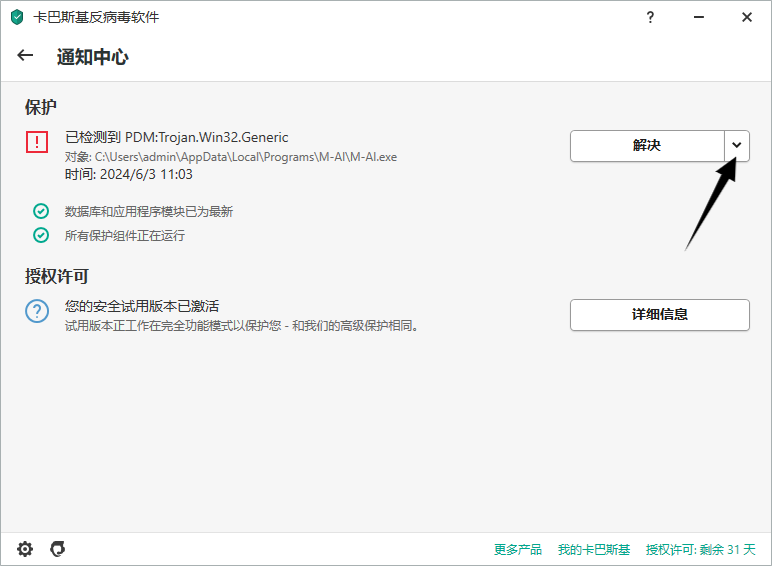Close the Kaspersky window
This screenshot has height=566, width=772.
pos(747,17)
